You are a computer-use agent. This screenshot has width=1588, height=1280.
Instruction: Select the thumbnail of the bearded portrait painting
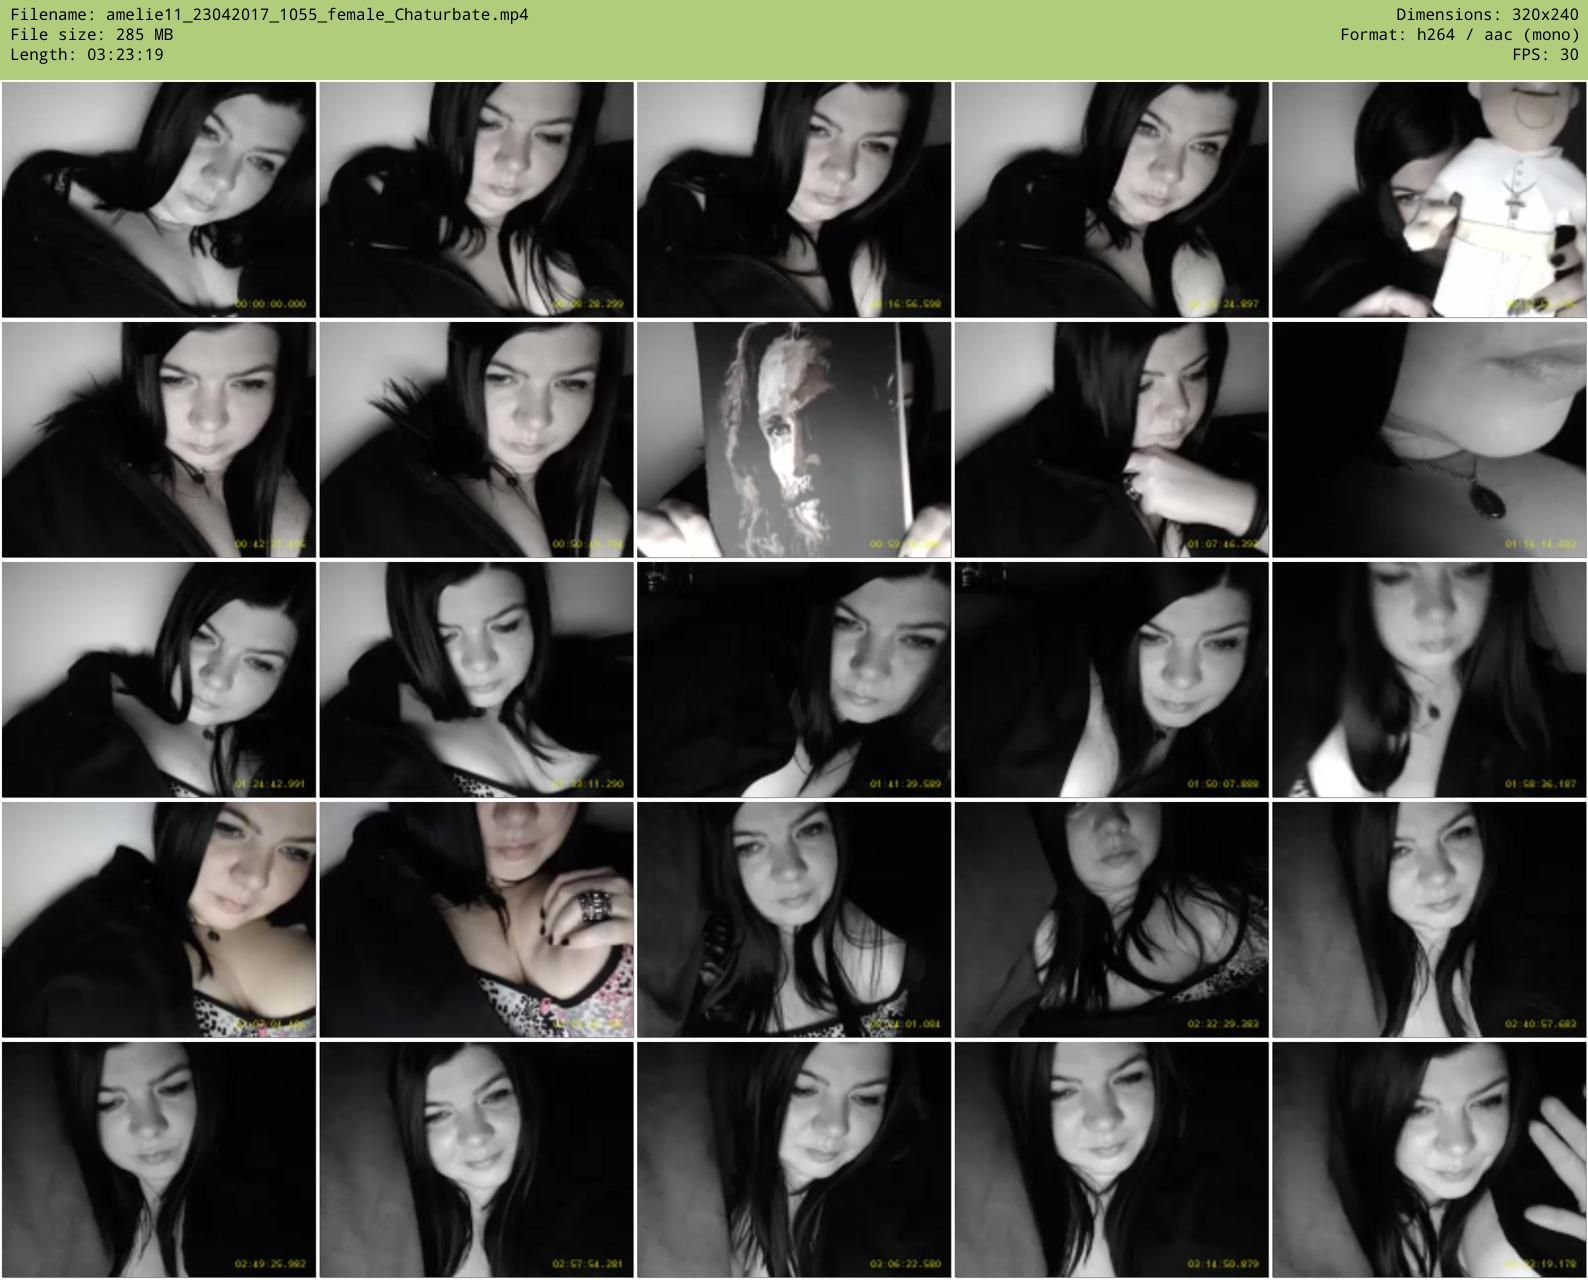[x=794, y=440]
